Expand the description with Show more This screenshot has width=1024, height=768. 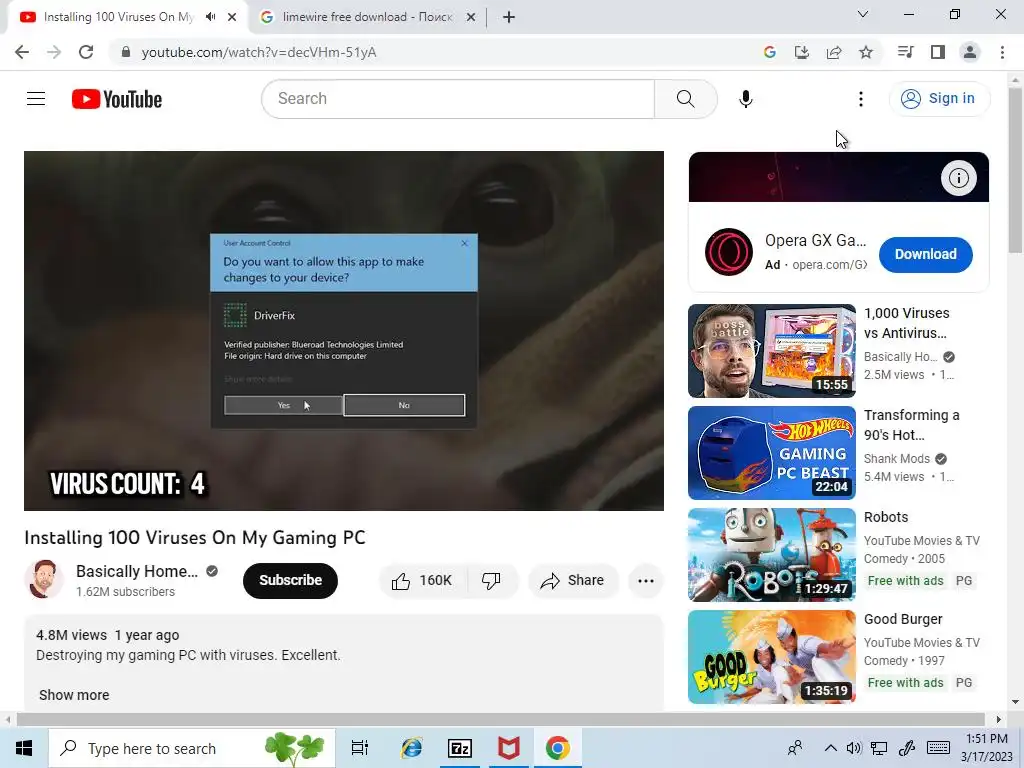pyautogui.click(x=74, y=695)
